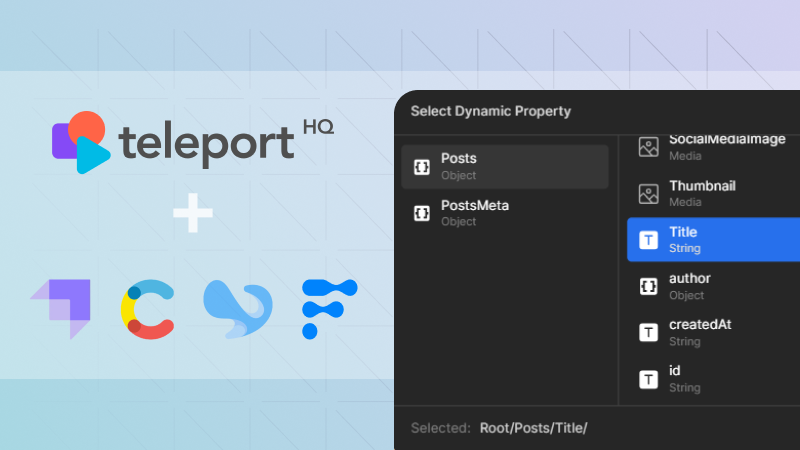The height and width of the screenshot is (450, 800).
Task: Pick the createdAt string property
Action: point(713,333)
